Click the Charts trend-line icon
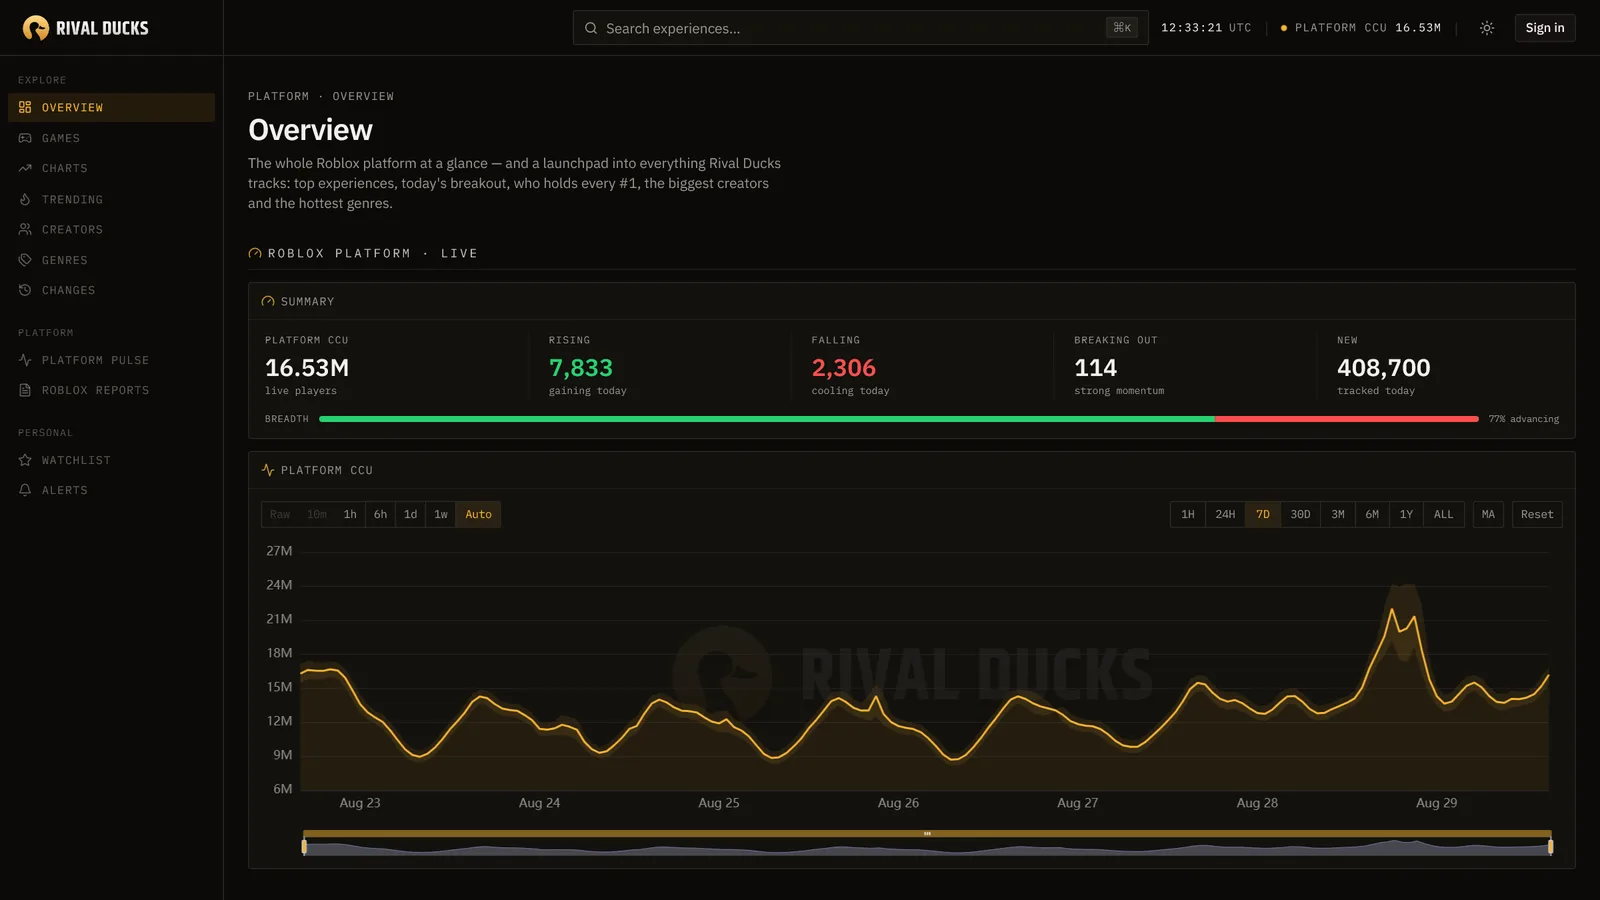Image resolution: width=1600 pixels, height=900 pixels. (25, 168)
